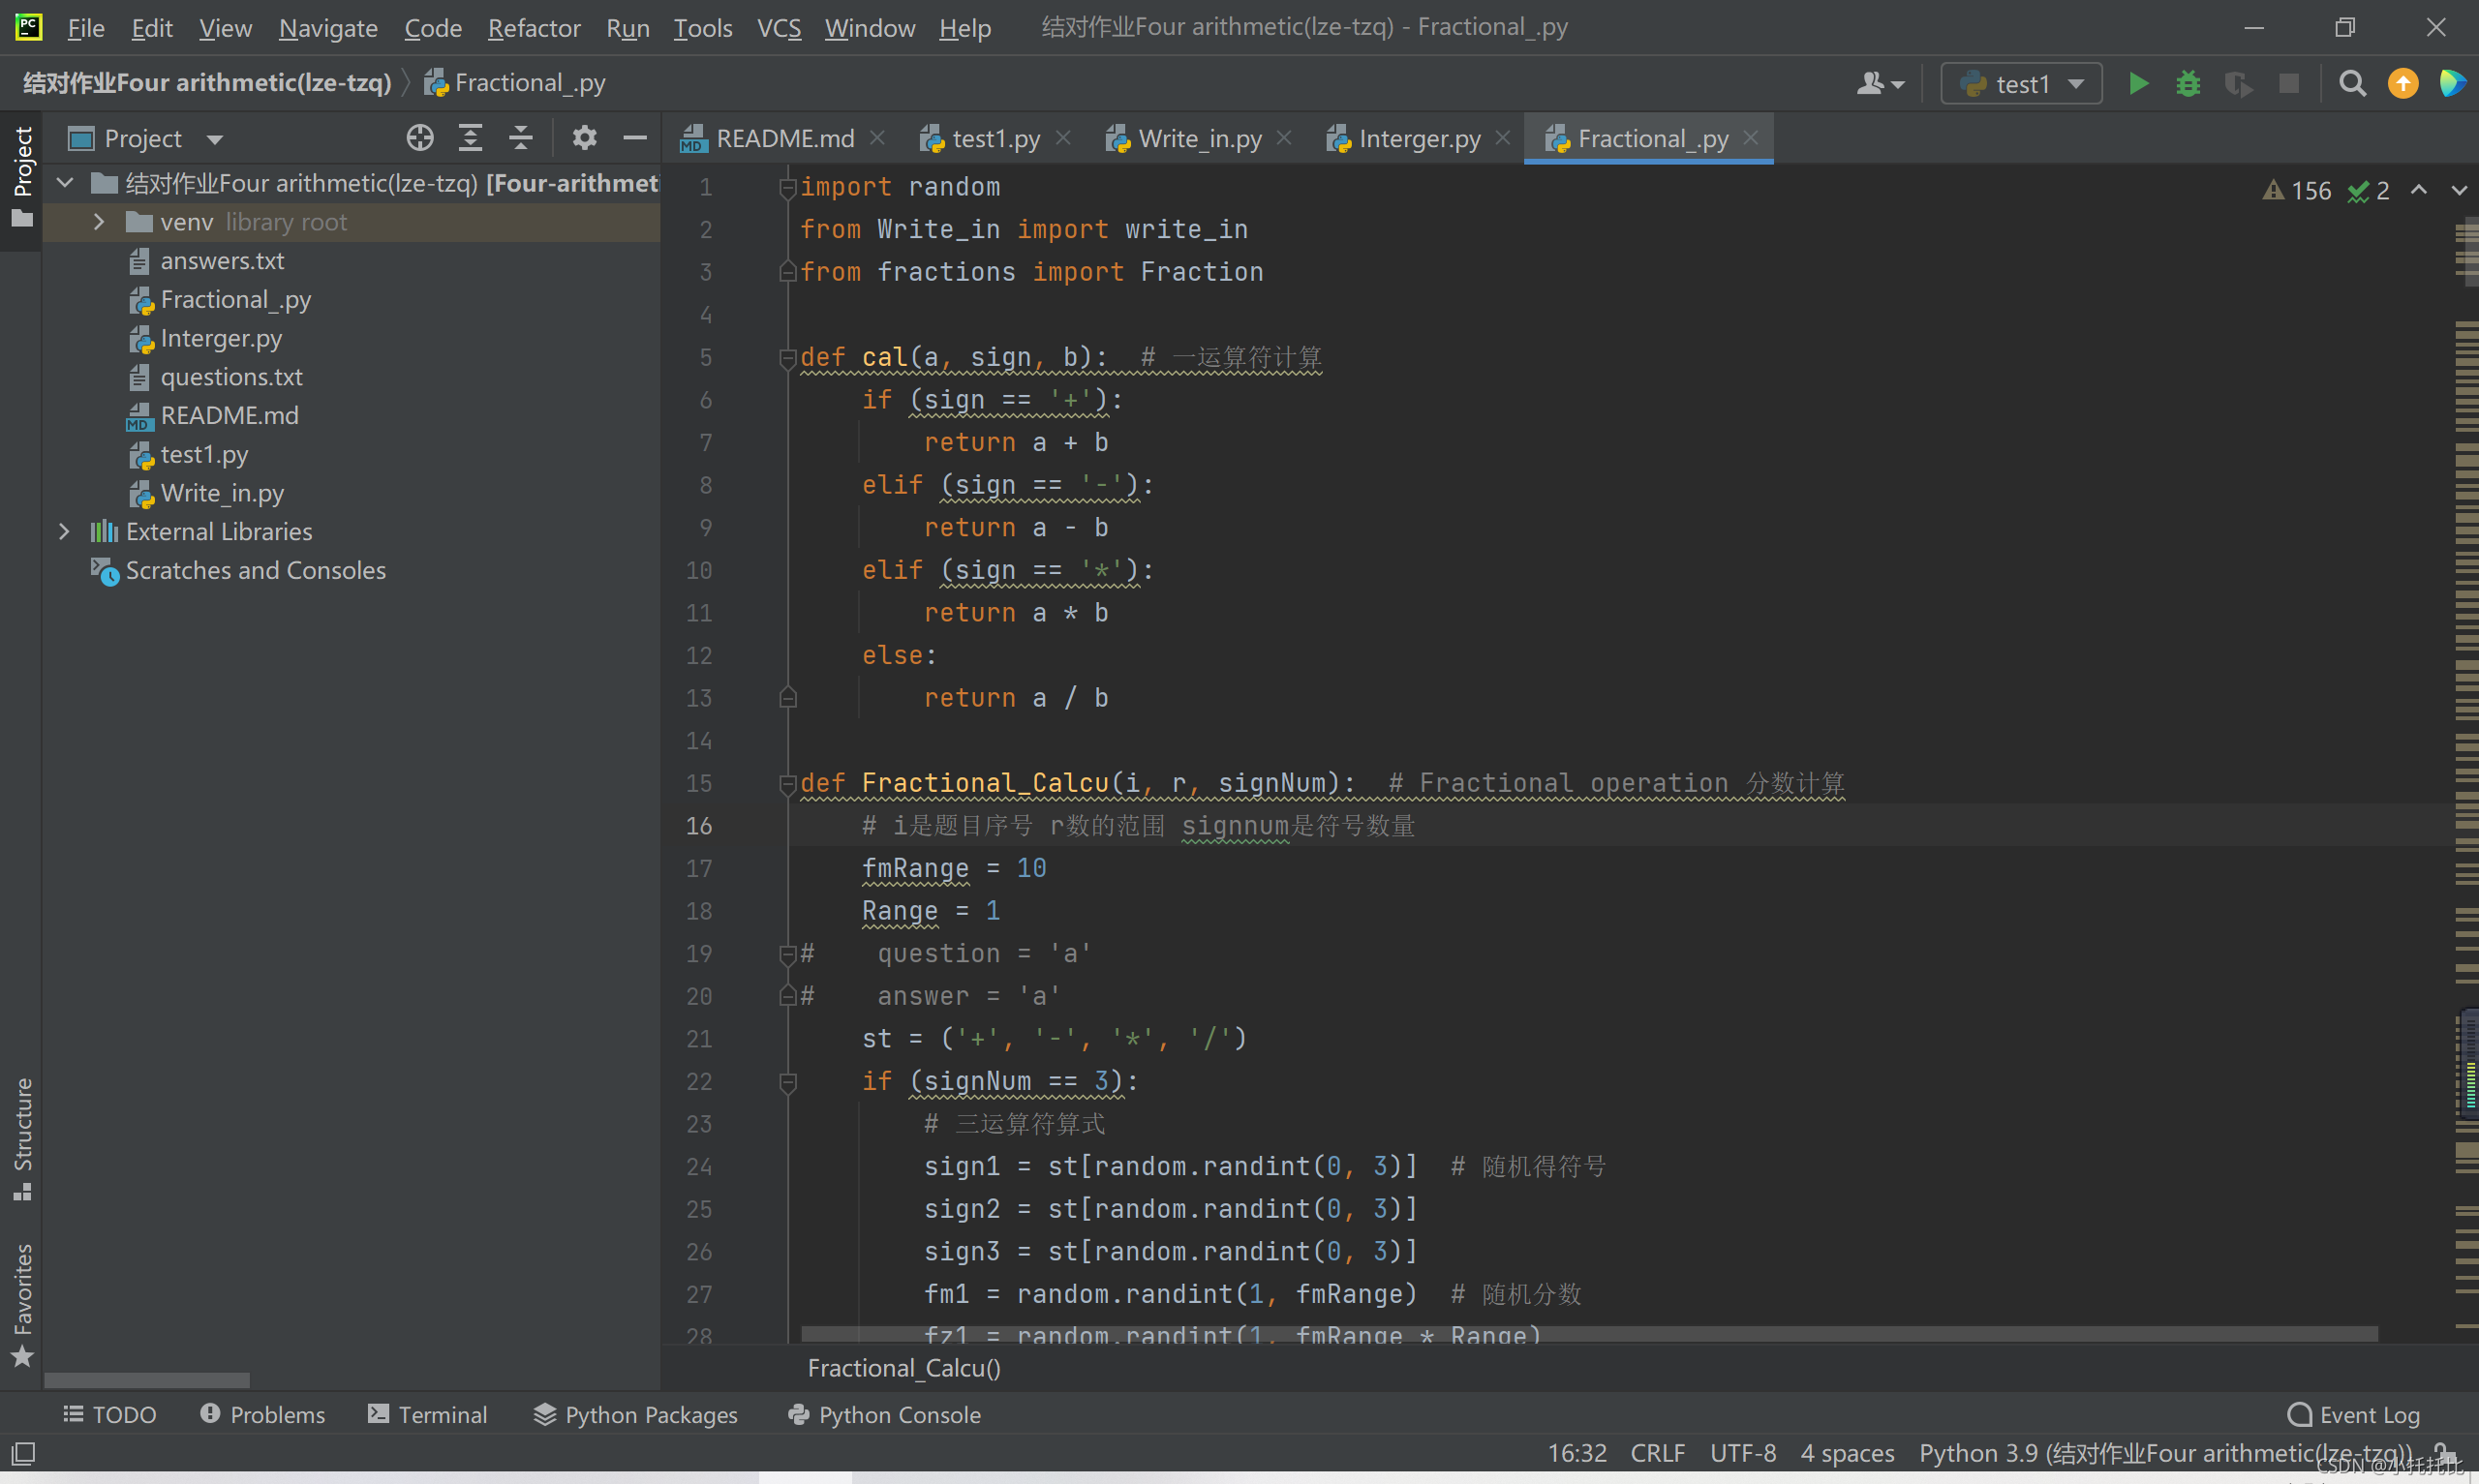Image resolution: width=2479 pixels, height=1484 pixels.
Task: Open the File menu
Action: click(x=86, y=28)
